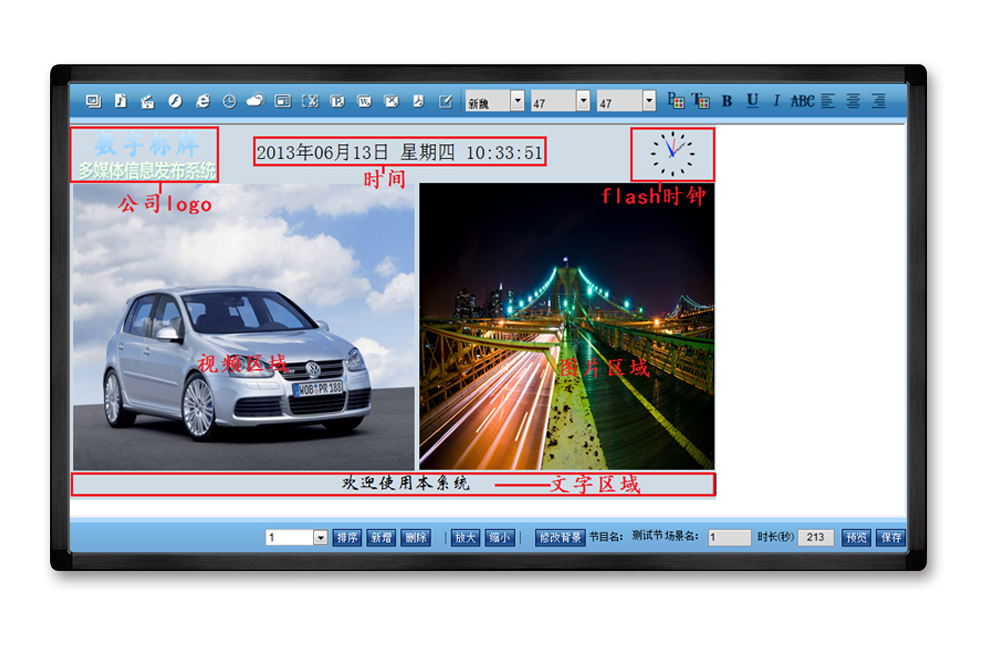Image resolution: width=990 pixels, height=645 pixels.
Task: Insert video with the clapperboard icon
Action: coord(148,101)
